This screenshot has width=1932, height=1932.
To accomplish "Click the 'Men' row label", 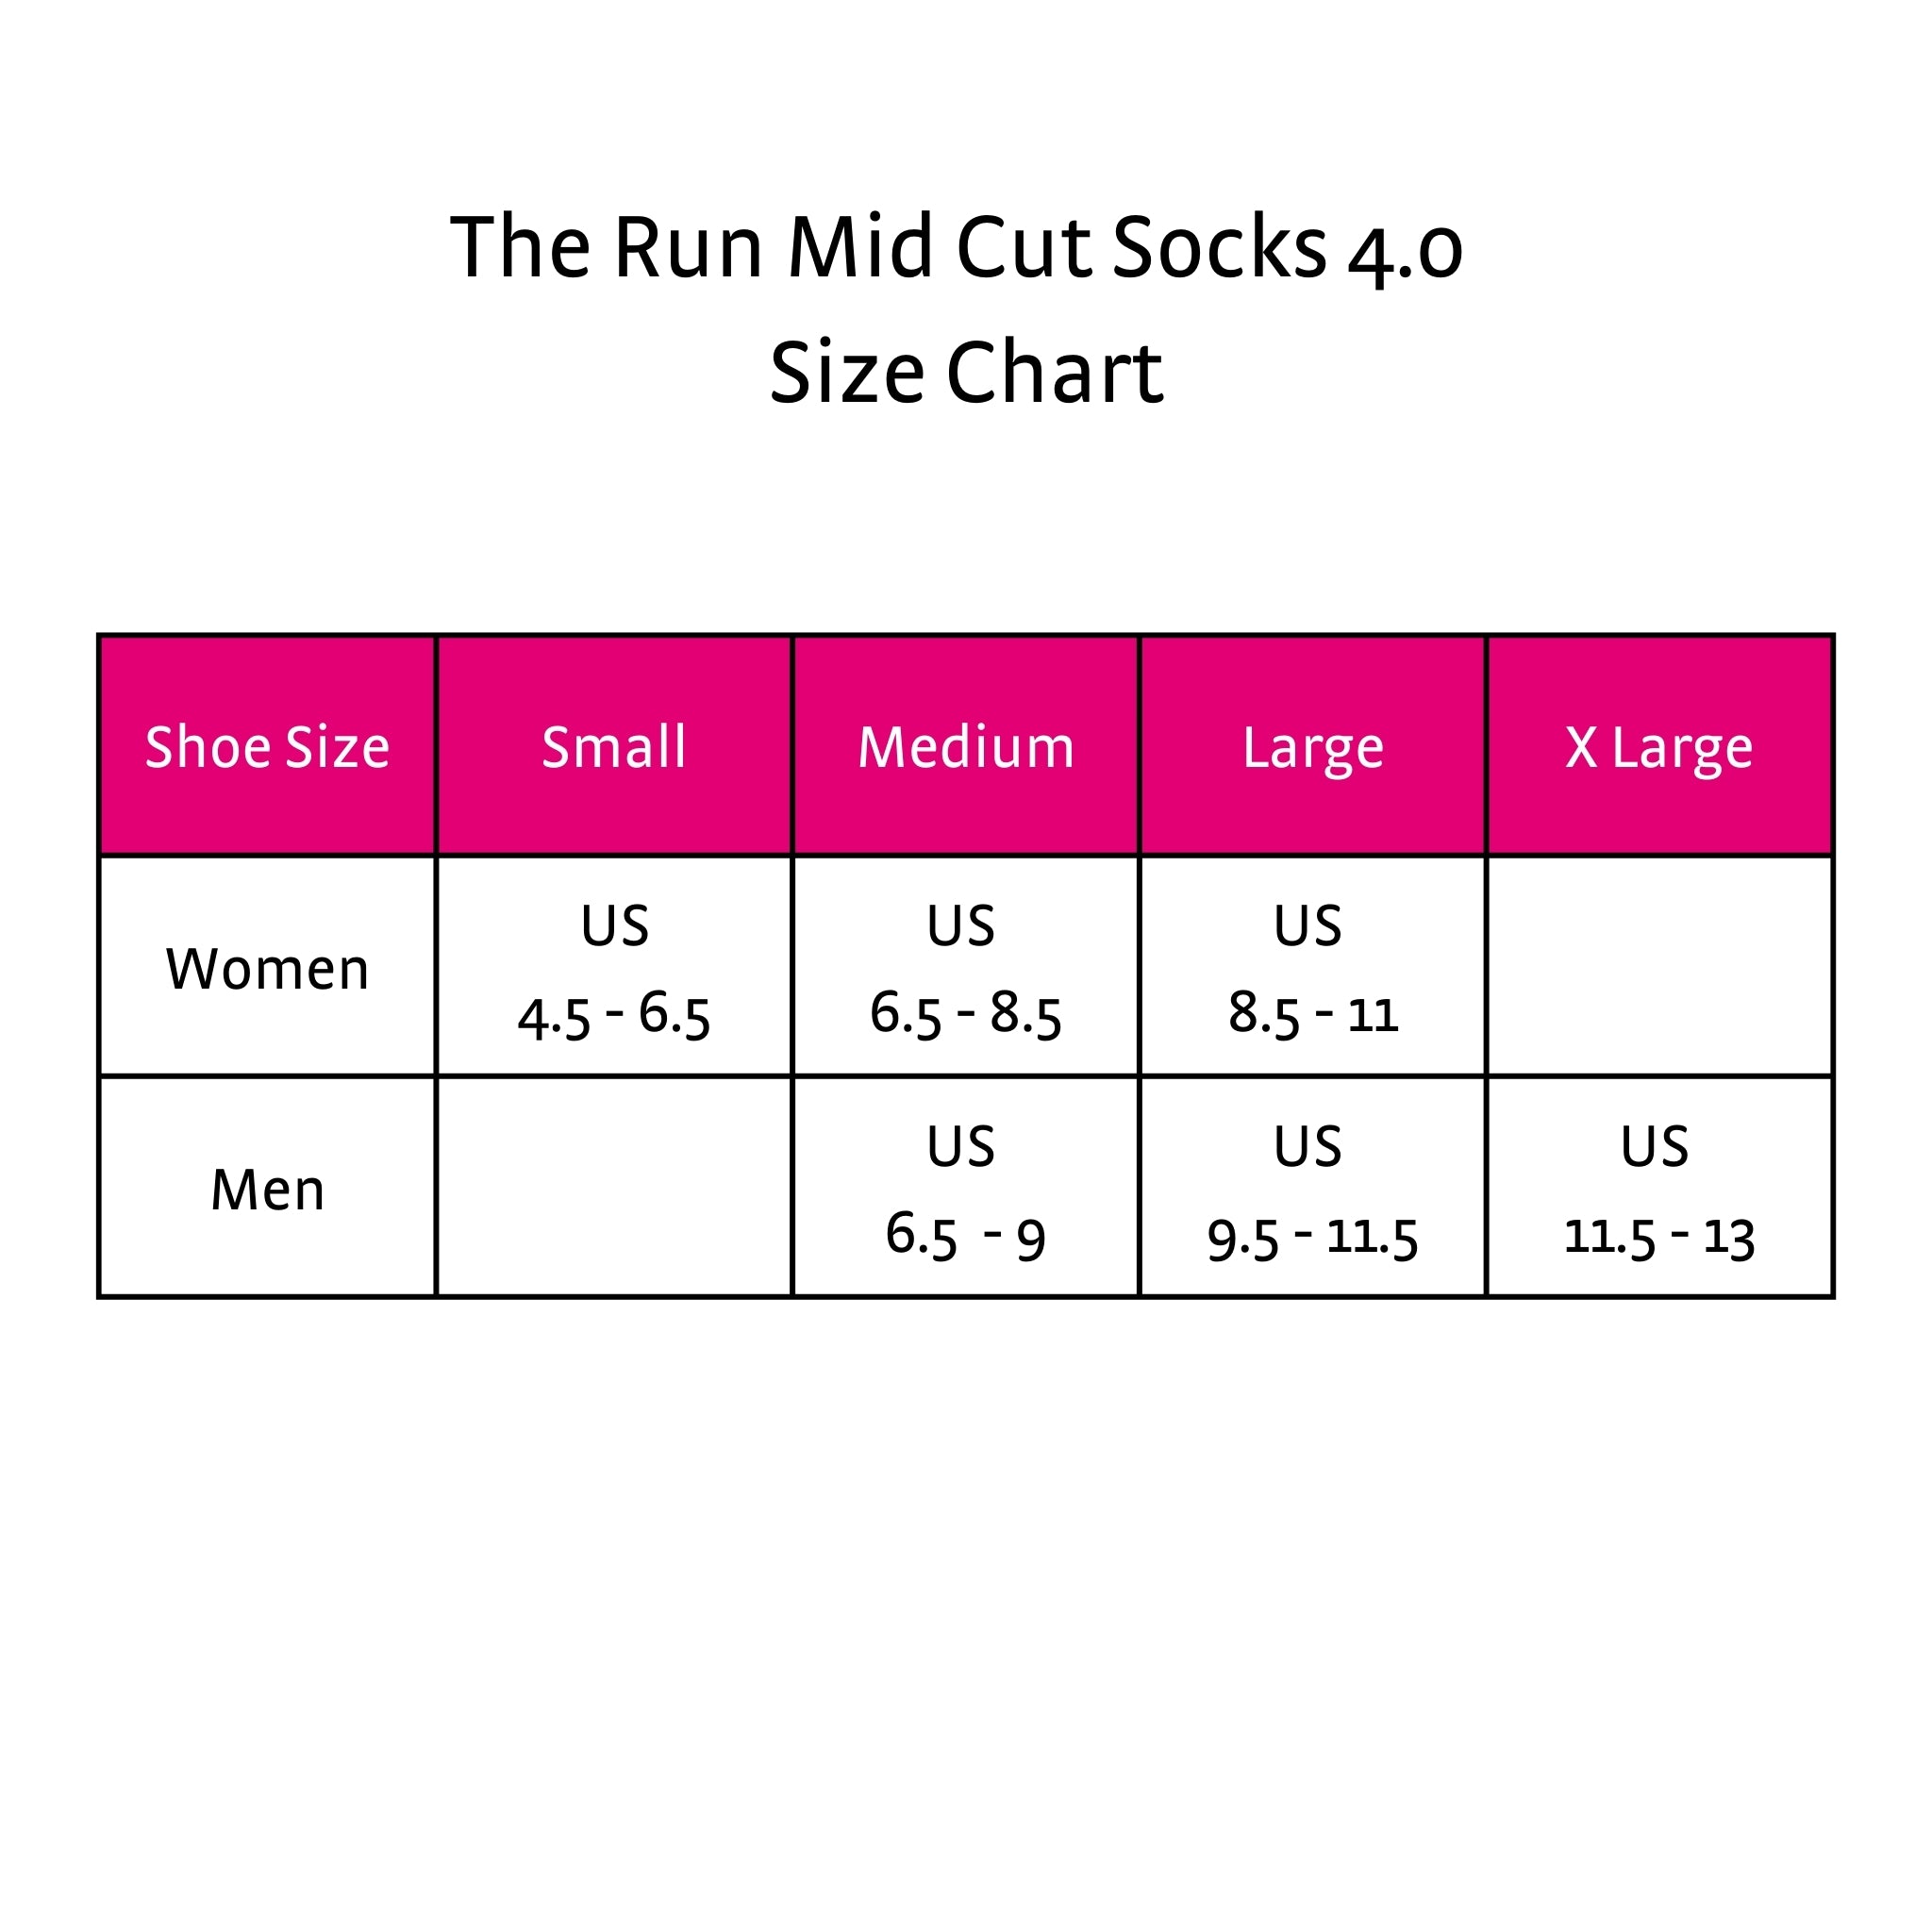I will pyautogui.click(x=267, y=1190).
